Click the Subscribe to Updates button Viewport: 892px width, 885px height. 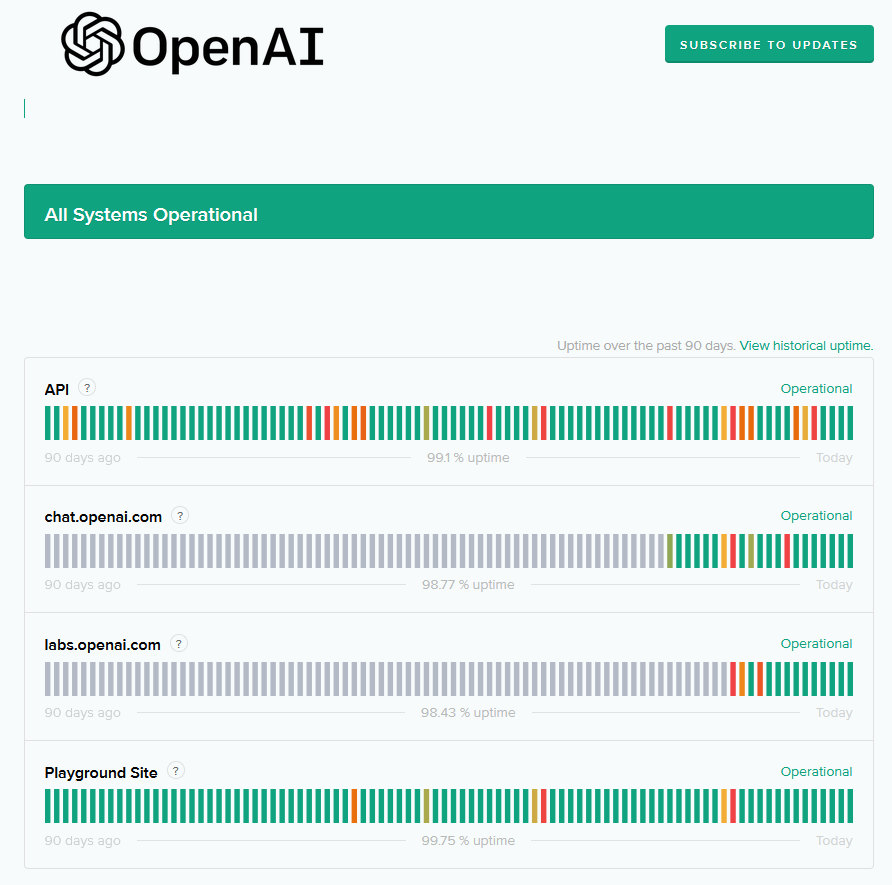point(768,45)
